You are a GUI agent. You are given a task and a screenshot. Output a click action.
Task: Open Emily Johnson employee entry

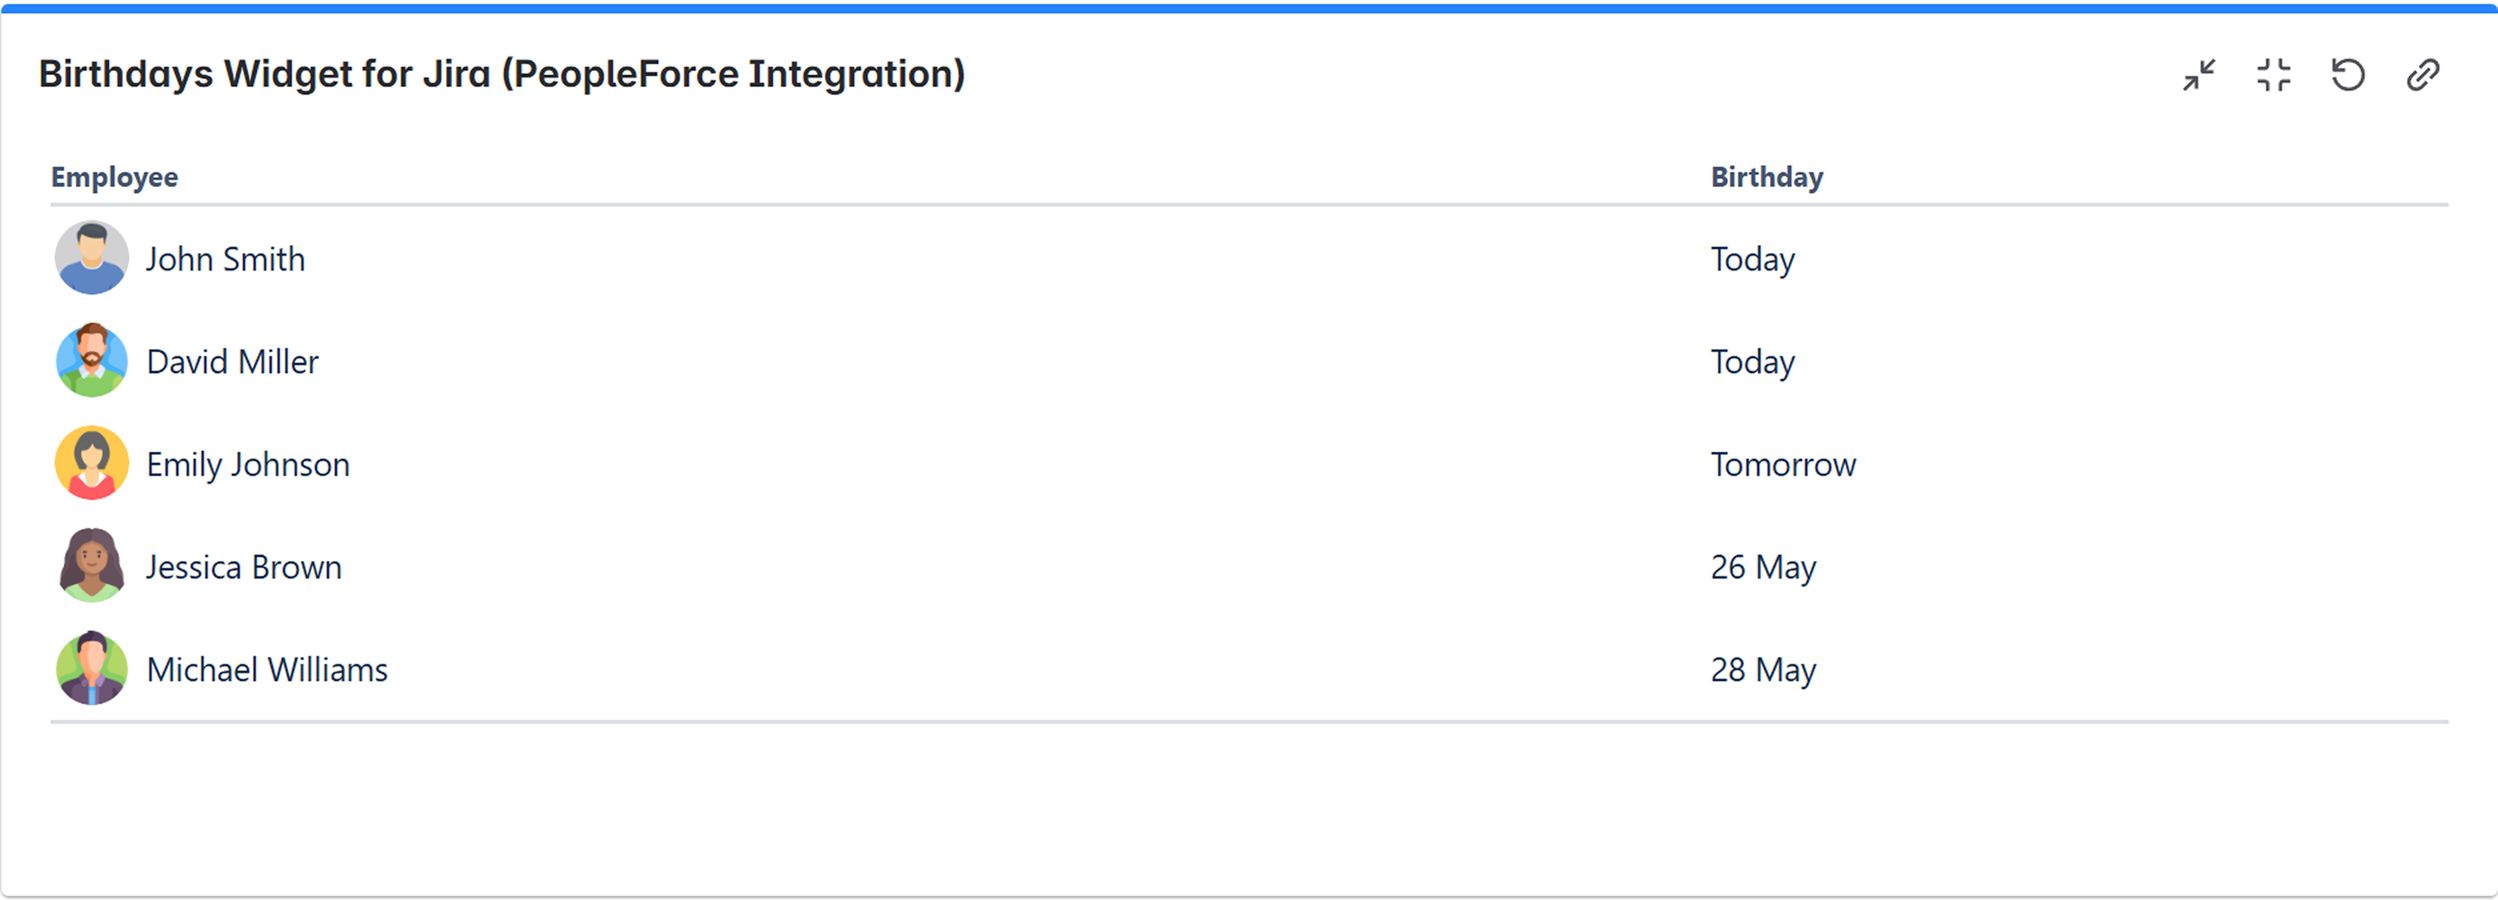click(x=248, y=465)
